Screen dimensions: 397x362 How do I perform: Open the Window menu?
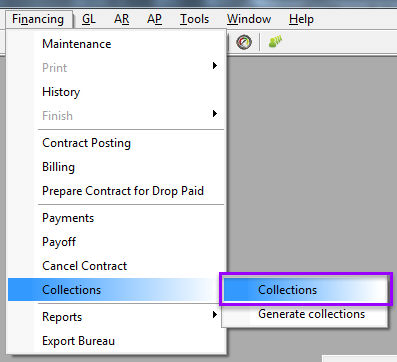(249, 19)
